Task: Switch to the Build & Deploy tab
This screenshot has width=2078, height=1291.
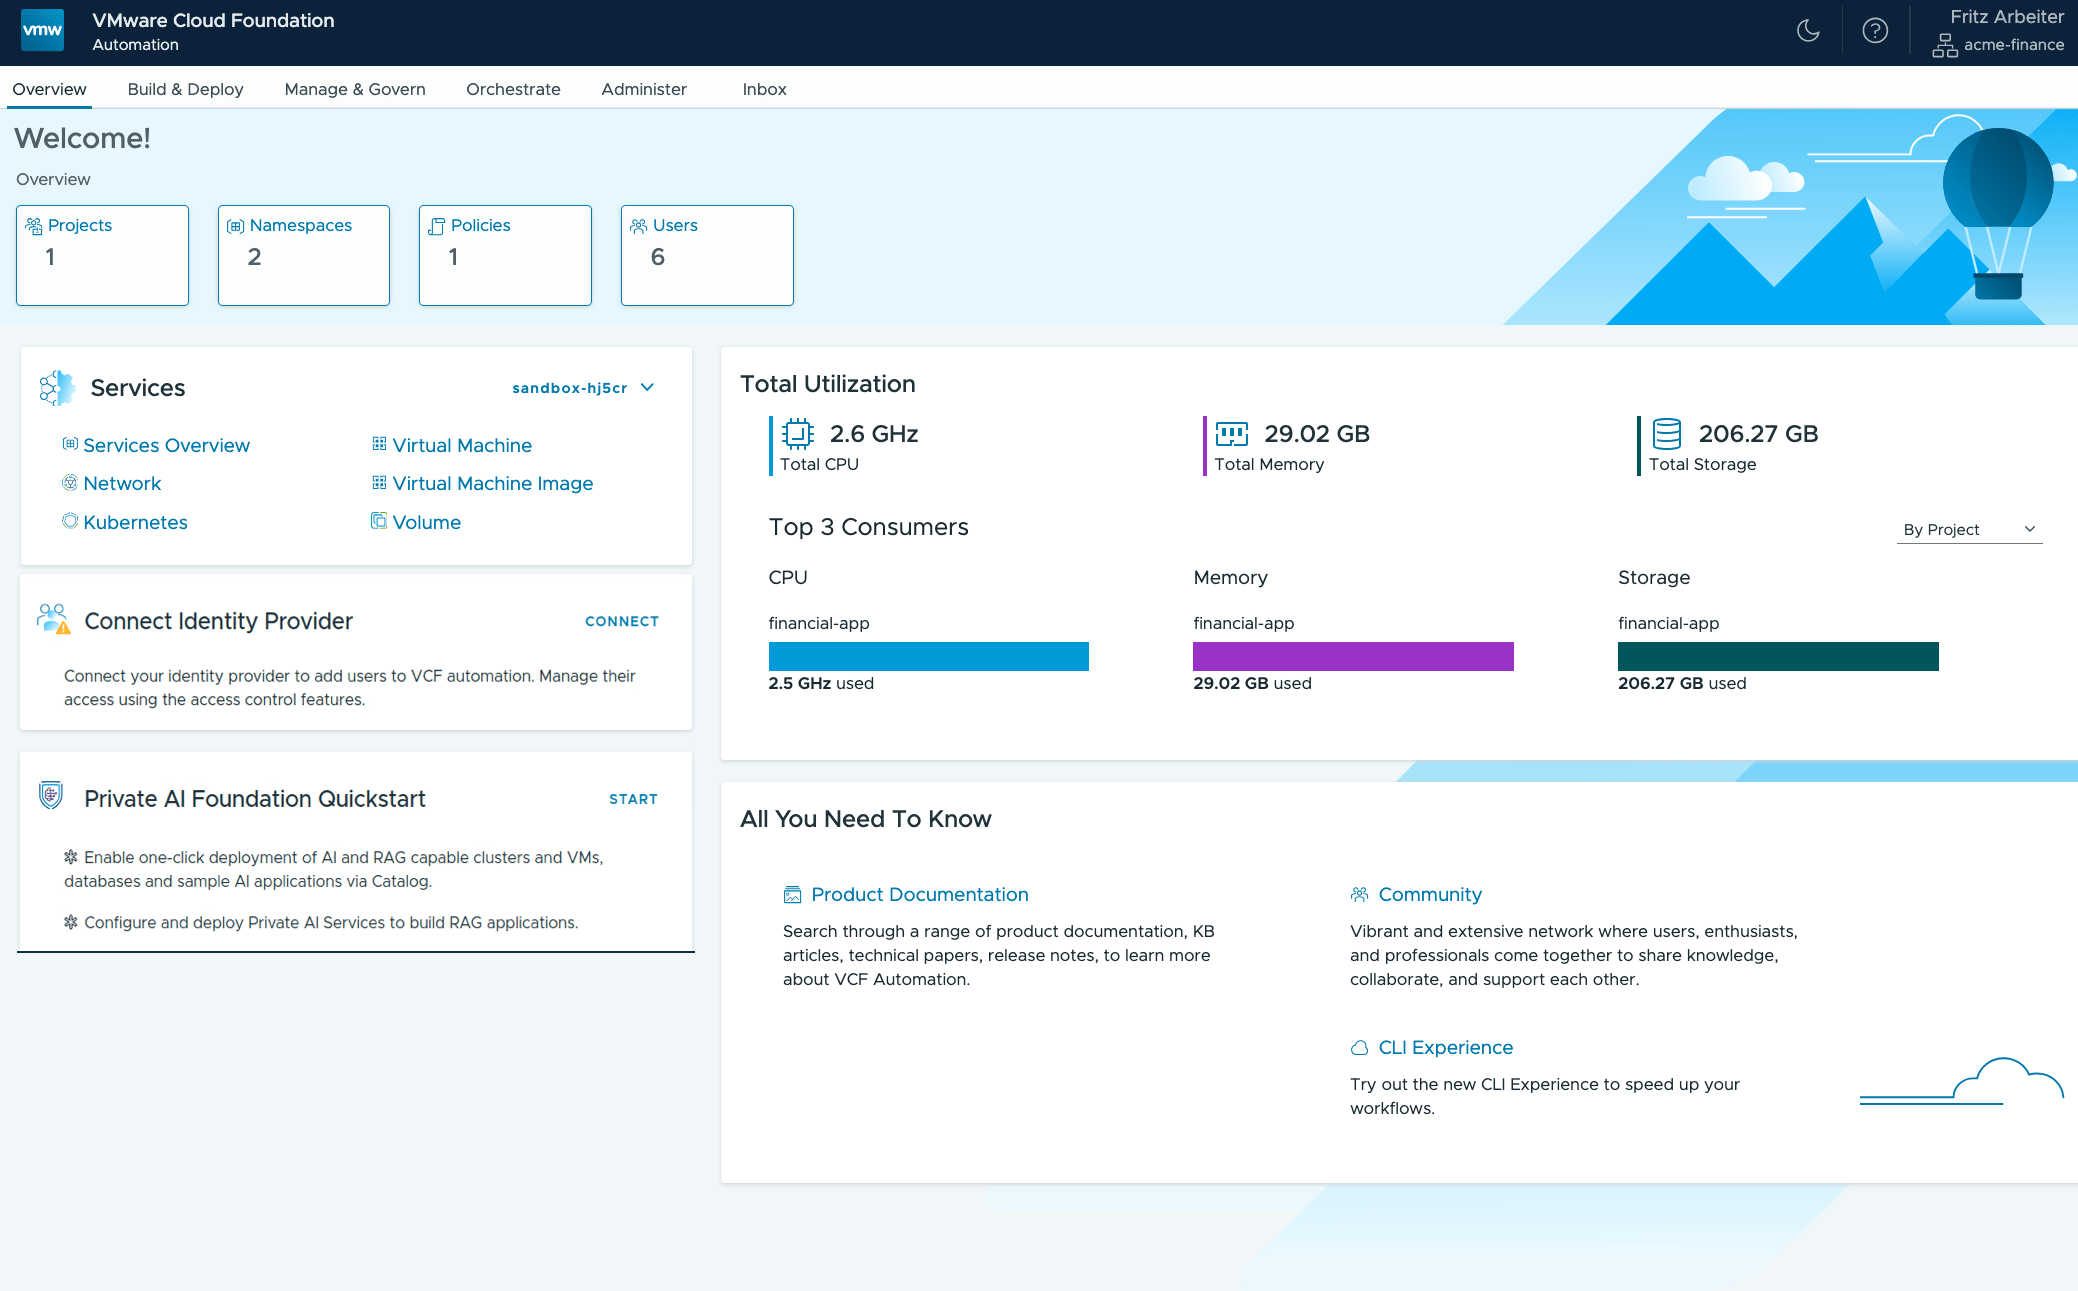Action: [x=185, y=89]
